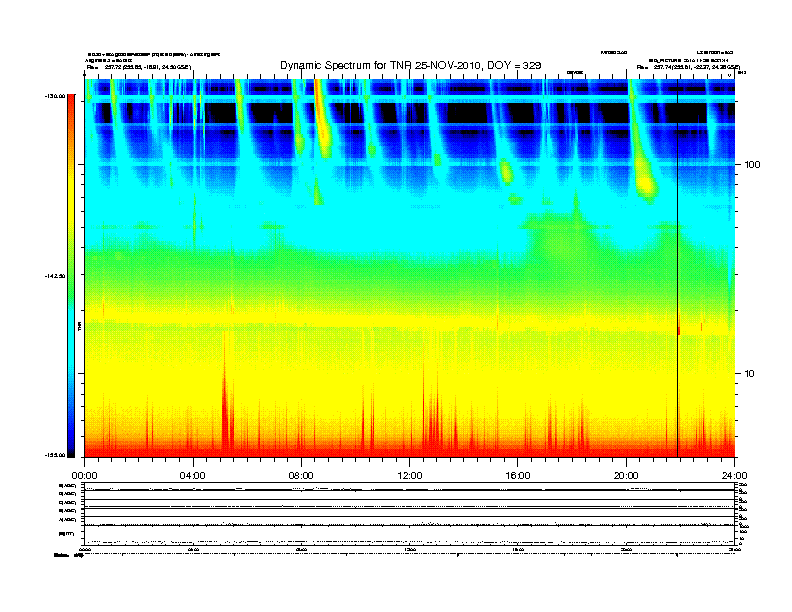
Task: Click the Rss 237.72 position text at top left
Action: 139,67
